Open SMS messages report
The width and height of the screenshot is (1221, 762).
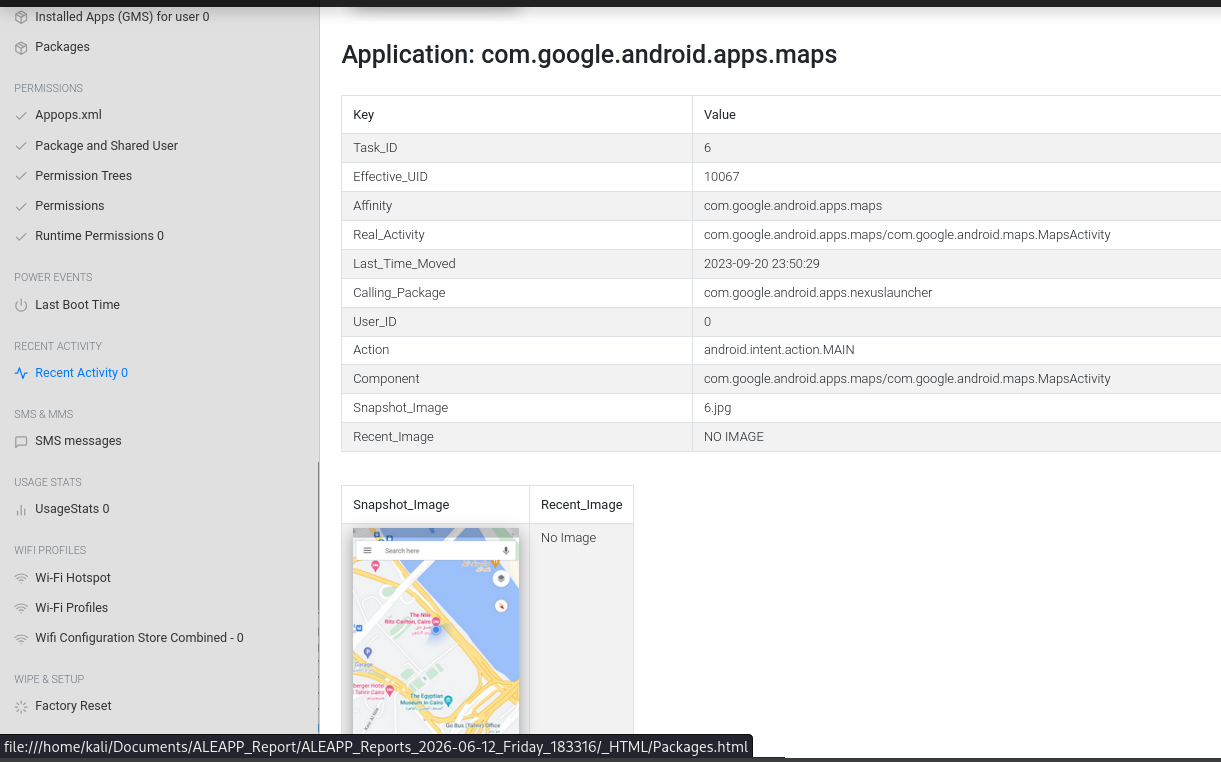point(78,441)
